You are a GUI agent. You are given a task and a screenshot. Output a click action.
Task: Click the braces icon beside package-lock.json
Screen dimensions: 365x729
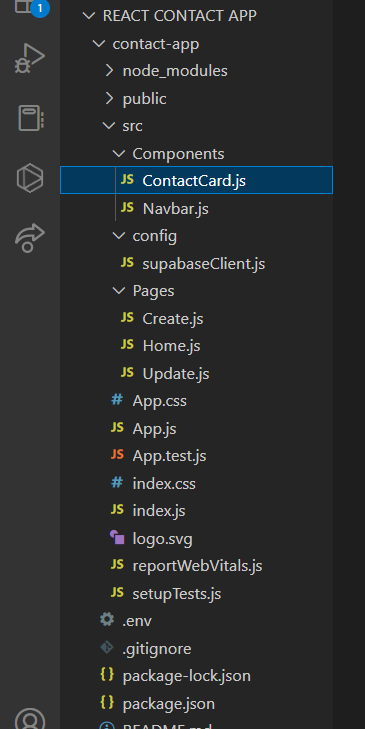[107, 675]
